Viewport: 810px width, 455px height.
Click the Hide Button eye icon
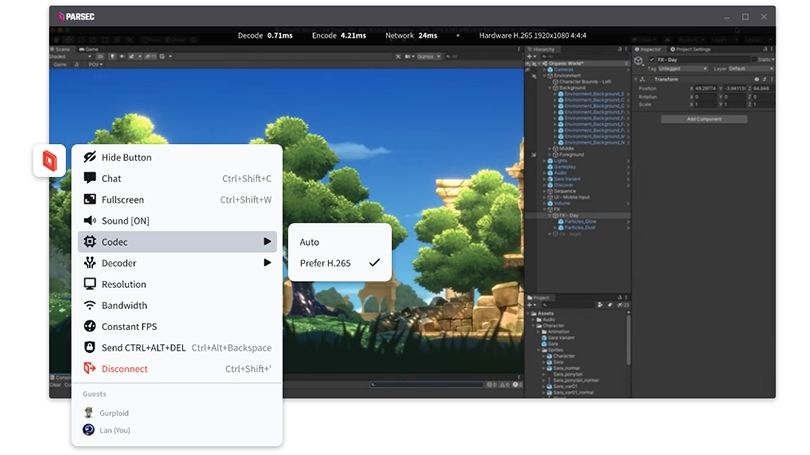(x=90, y=157)
